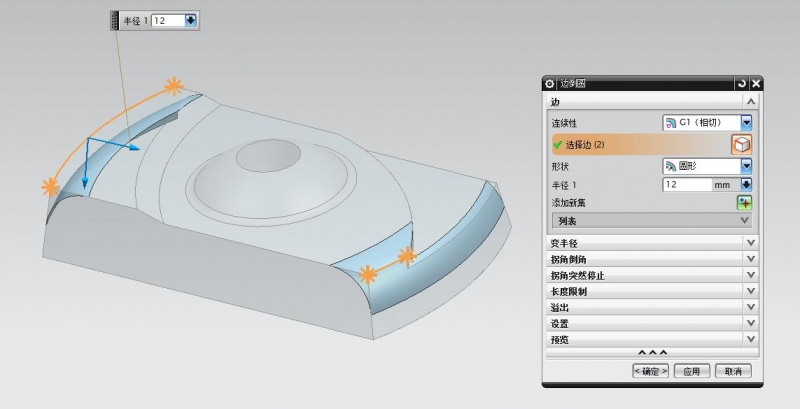Screen dimensions: 800x409
Task: Click the select edge cube icon
Action: [742, 145]
